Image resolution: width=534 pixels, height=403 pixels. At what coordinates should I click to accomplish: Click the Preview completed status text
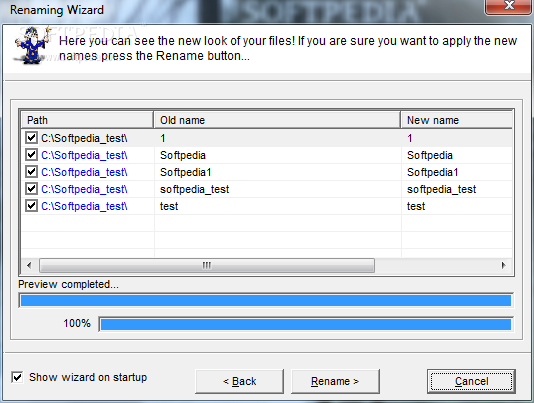(68, 284)
